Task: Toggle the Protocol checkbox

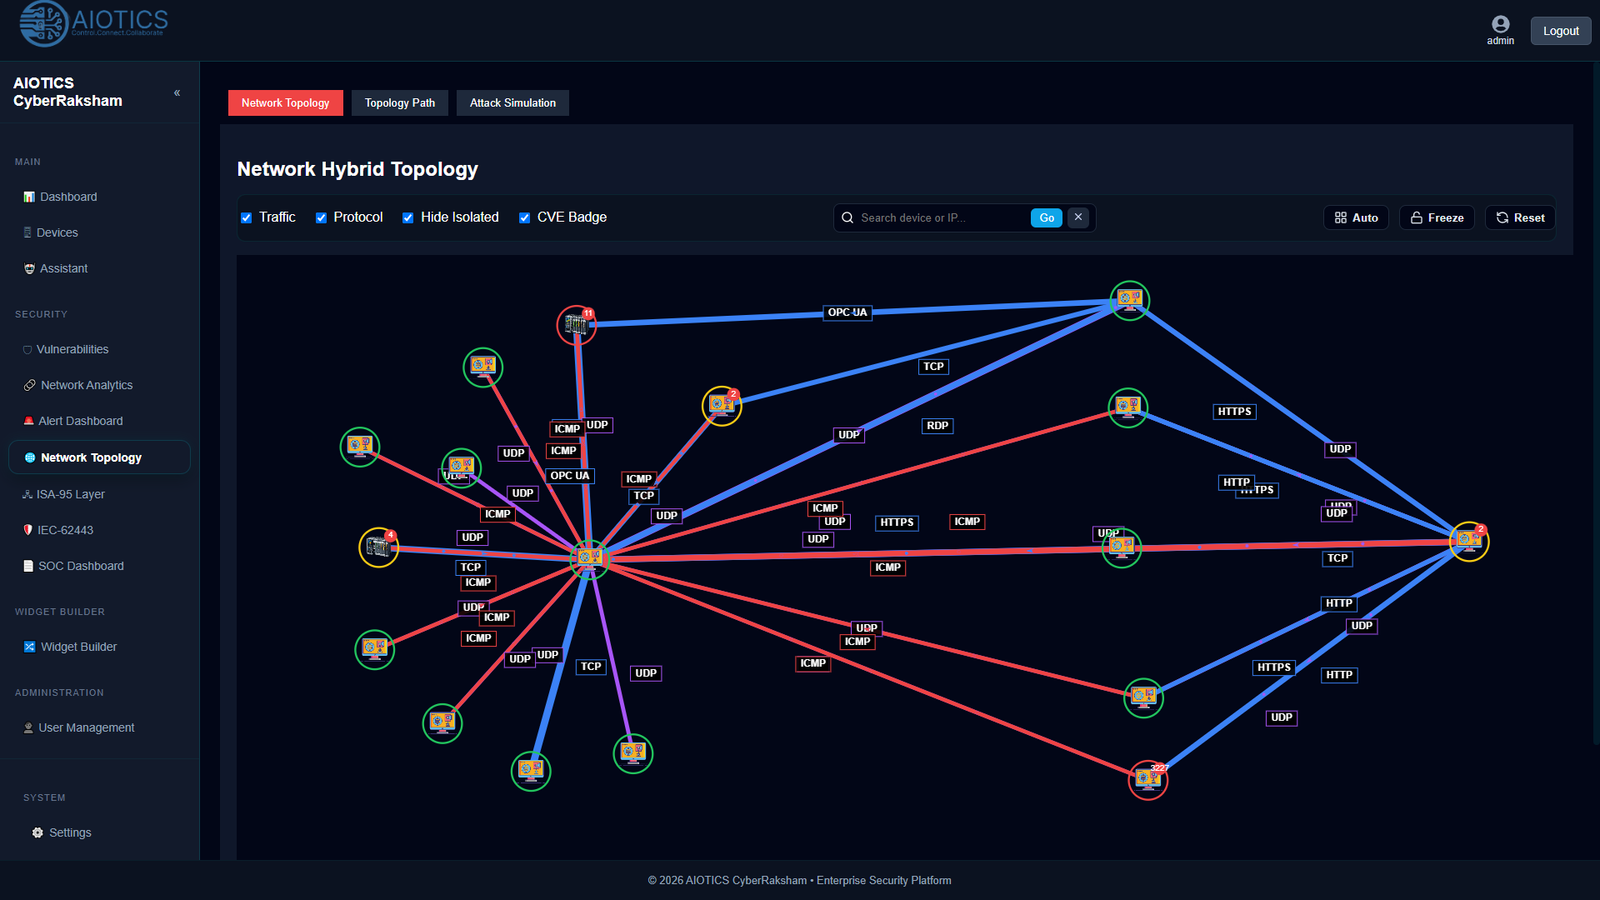Action: point(321,218)
